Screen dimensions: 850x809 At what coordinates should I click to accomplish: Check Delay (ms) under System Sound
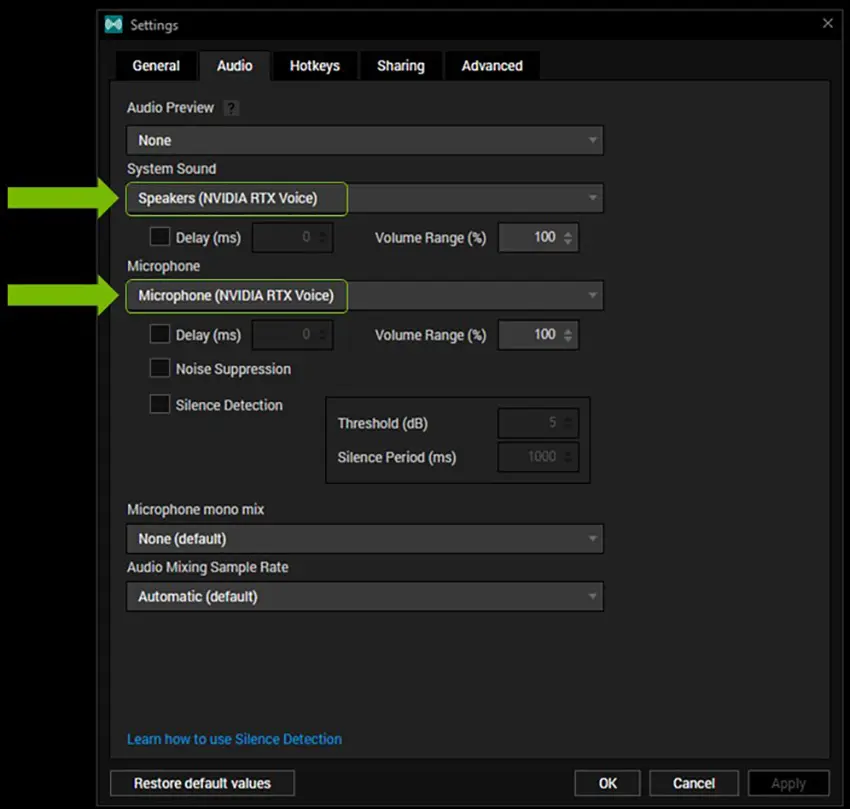[159, 237]
